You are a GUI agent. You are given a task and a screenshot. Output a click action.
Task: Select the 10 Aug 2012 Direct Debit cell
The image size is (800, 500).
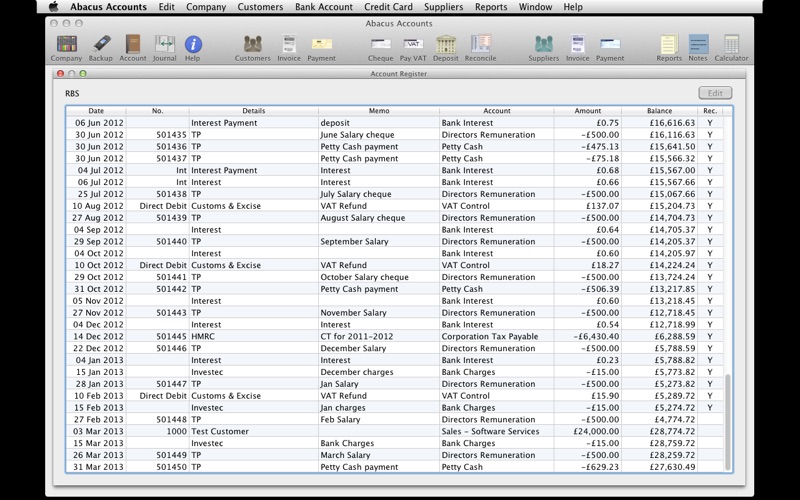[x=158, y=206]
